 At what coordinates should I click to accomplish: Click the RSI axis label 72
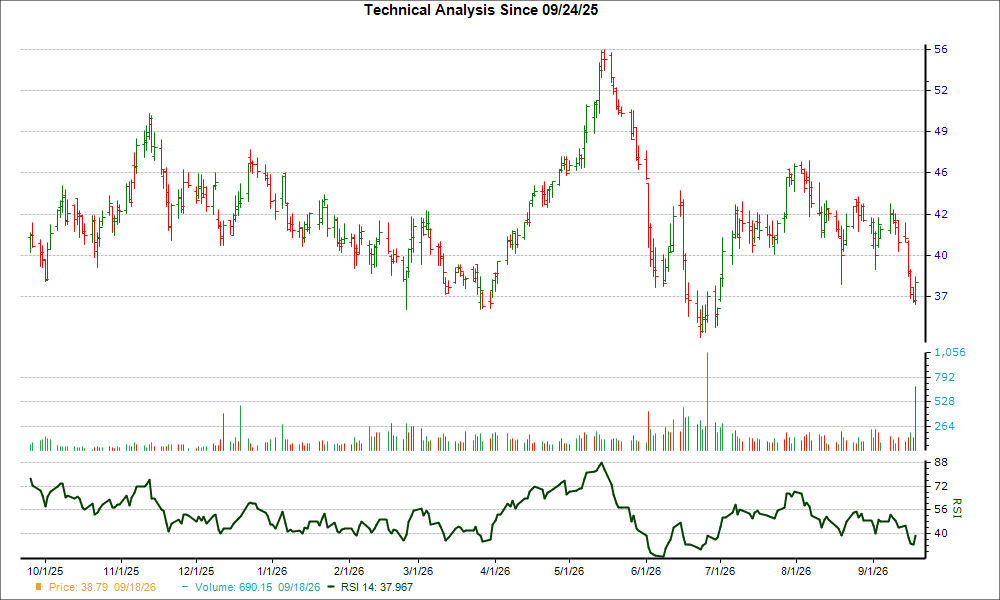[941, 487]
